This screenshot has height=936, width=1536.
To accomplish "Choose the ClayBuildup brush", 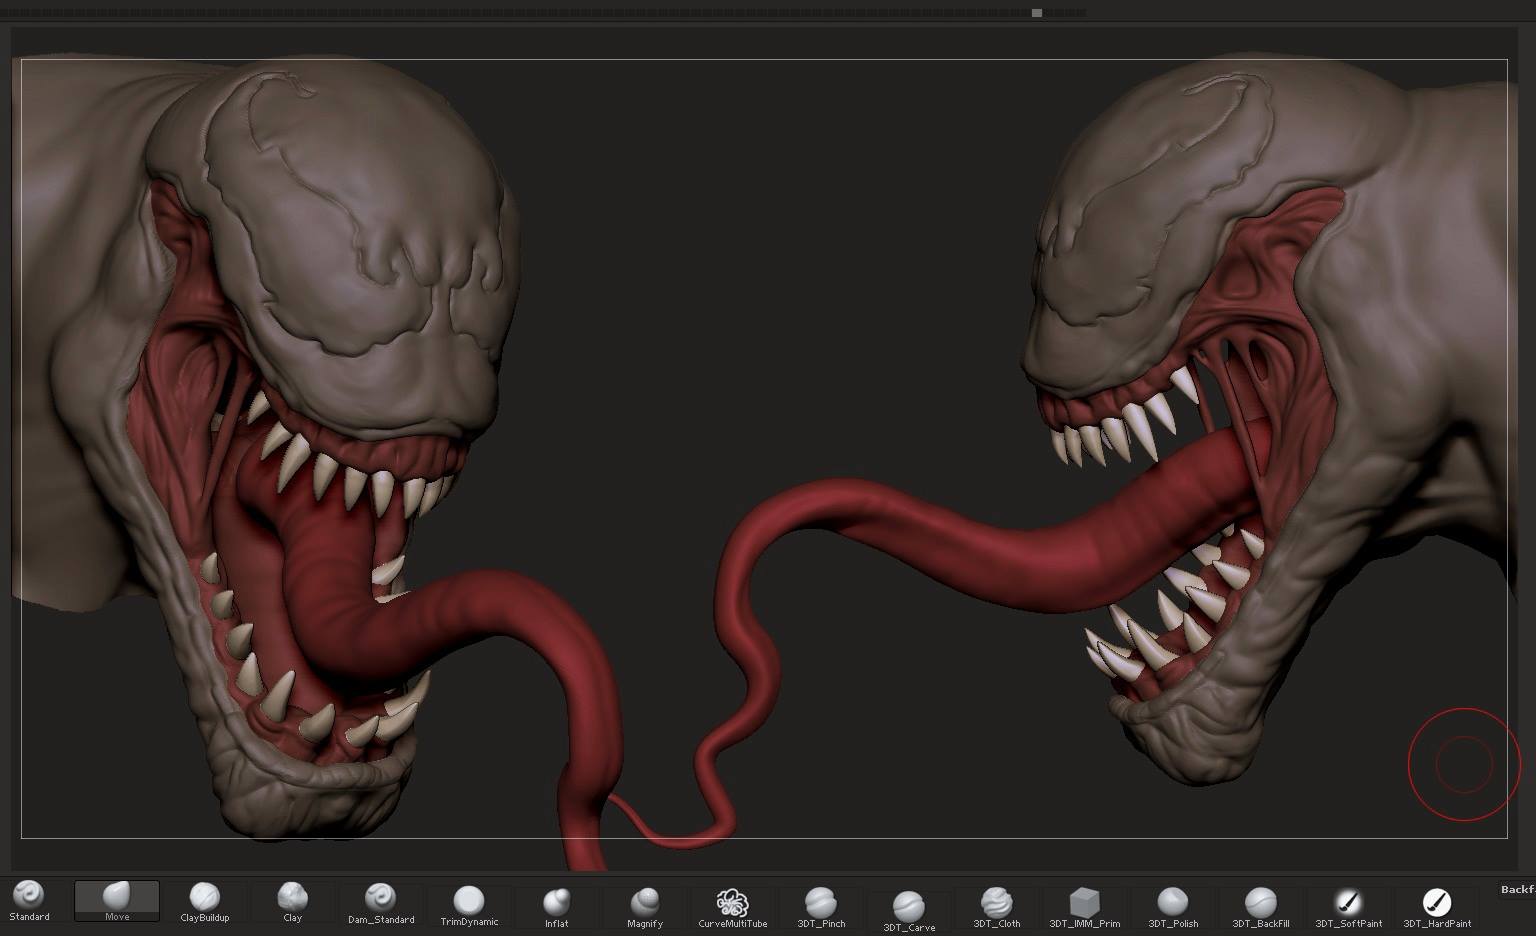I will pos(205,901).
